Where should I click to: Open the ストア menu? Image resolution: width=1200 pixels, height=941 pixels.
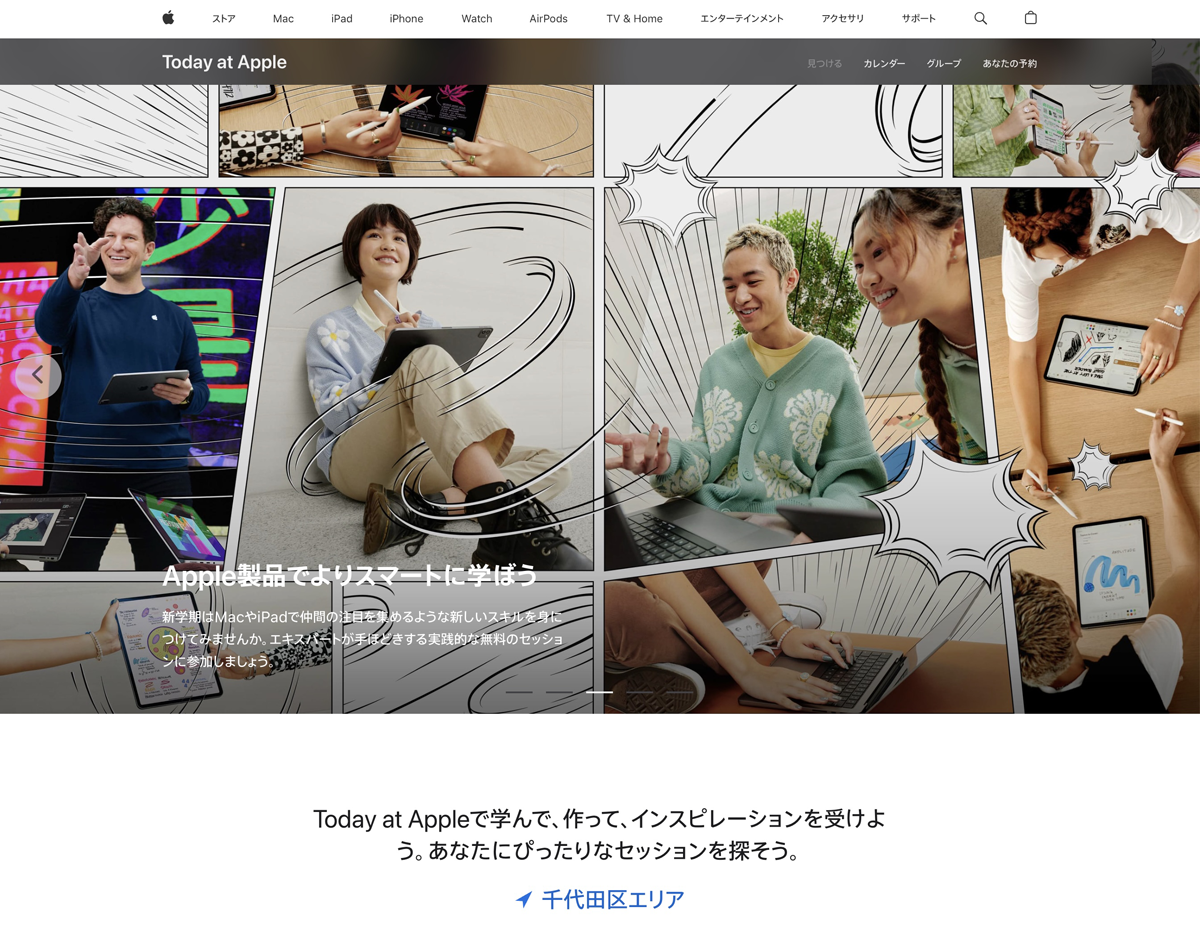[224, 18]
